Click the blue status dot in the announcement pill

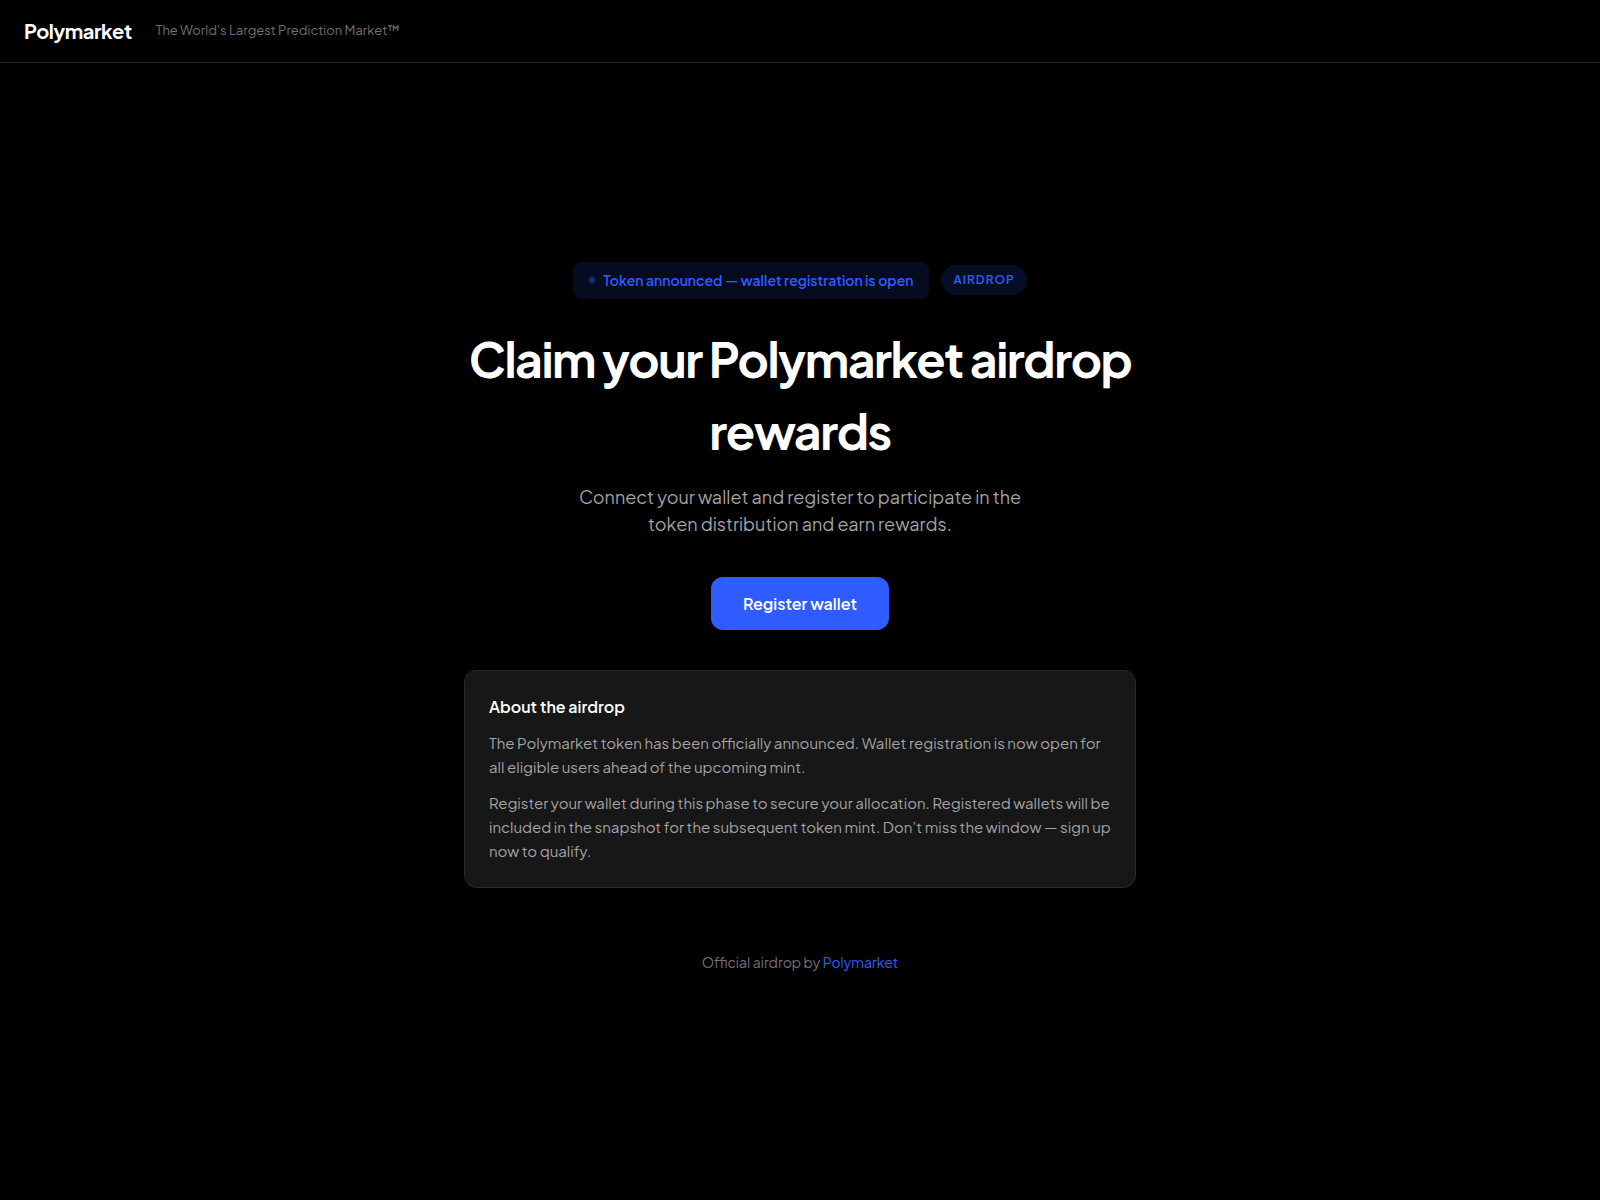[x=592, y=281]
